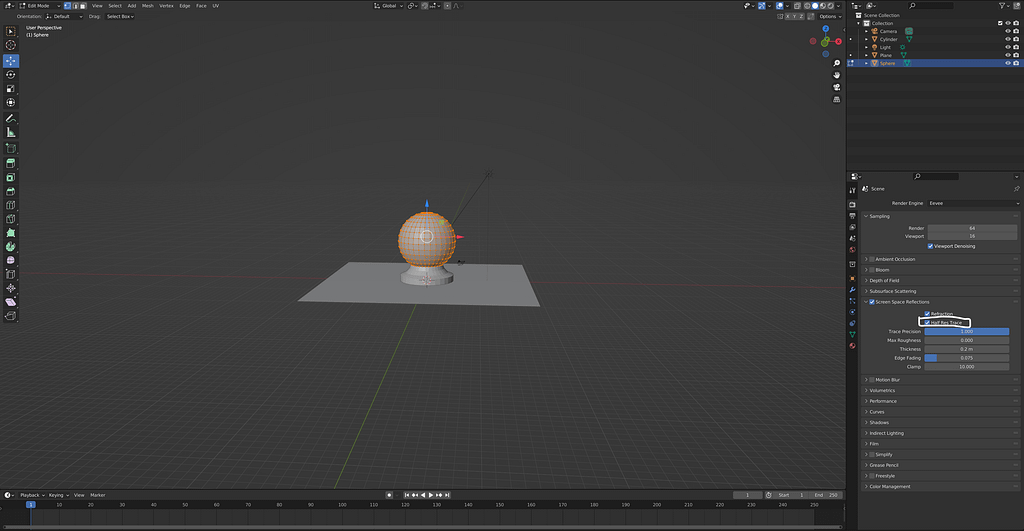1024x531 pixels.
Task: Uncheck Viewport Denoising
Action: coord(931,245)
